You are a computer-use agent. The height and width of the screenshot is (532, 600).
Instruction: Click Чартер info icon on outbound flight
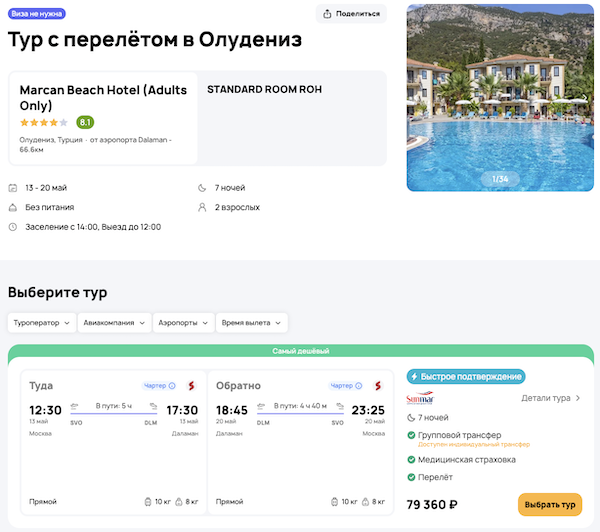(172, 386)
